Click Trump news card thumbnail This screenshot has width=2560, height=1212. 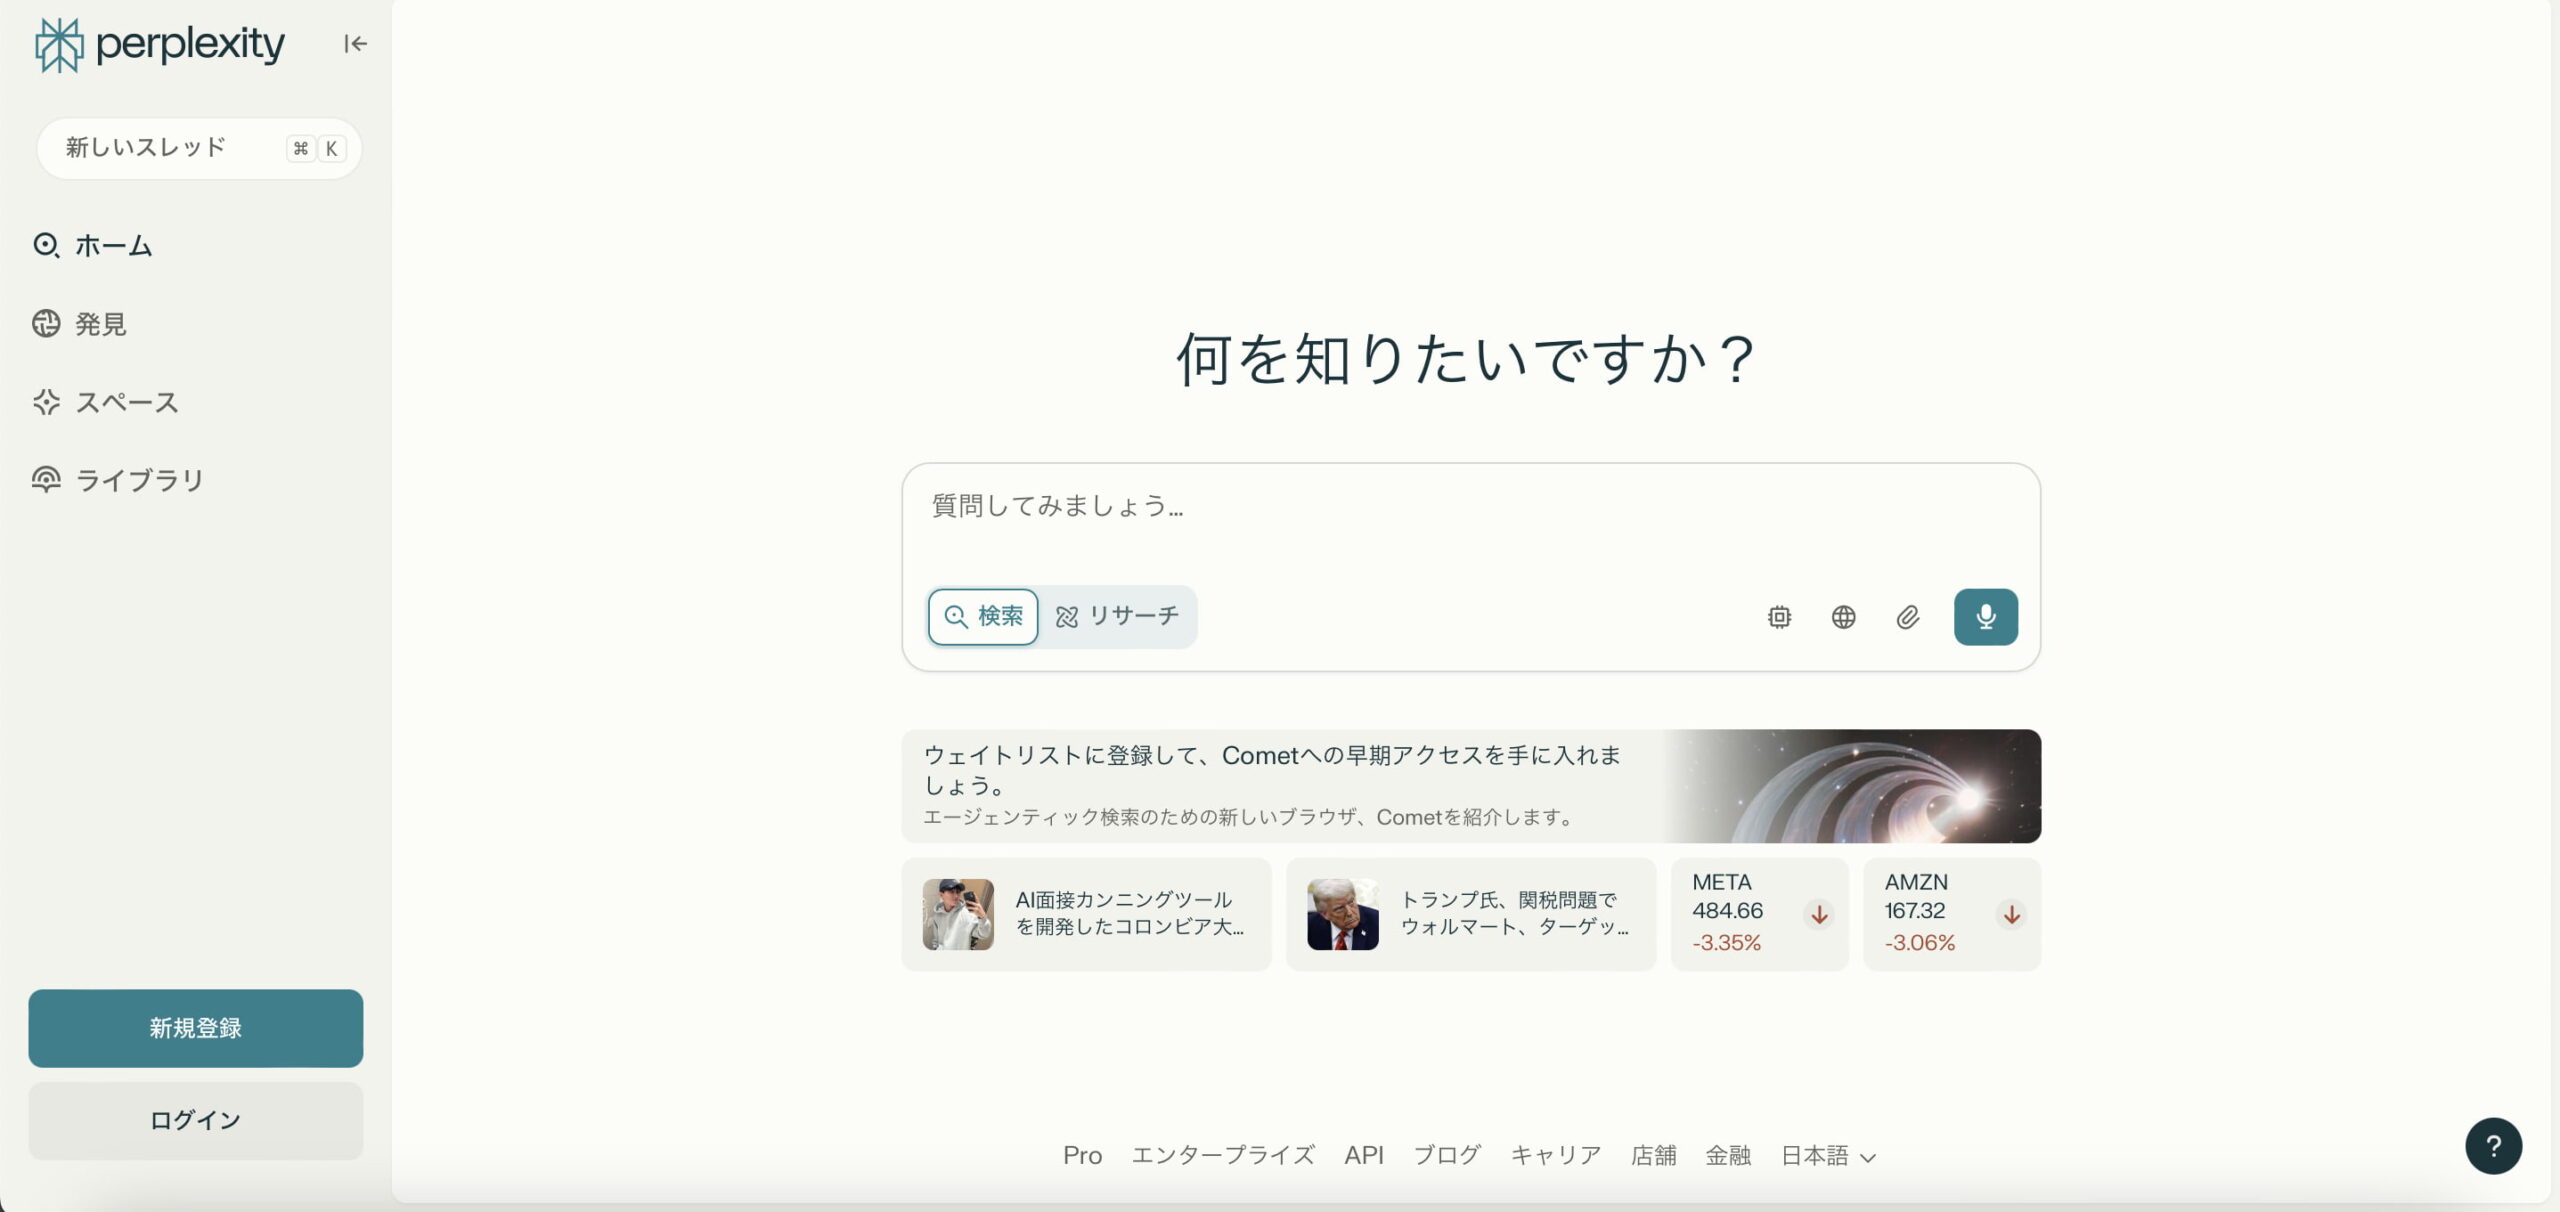click(x=1343, y=914)
